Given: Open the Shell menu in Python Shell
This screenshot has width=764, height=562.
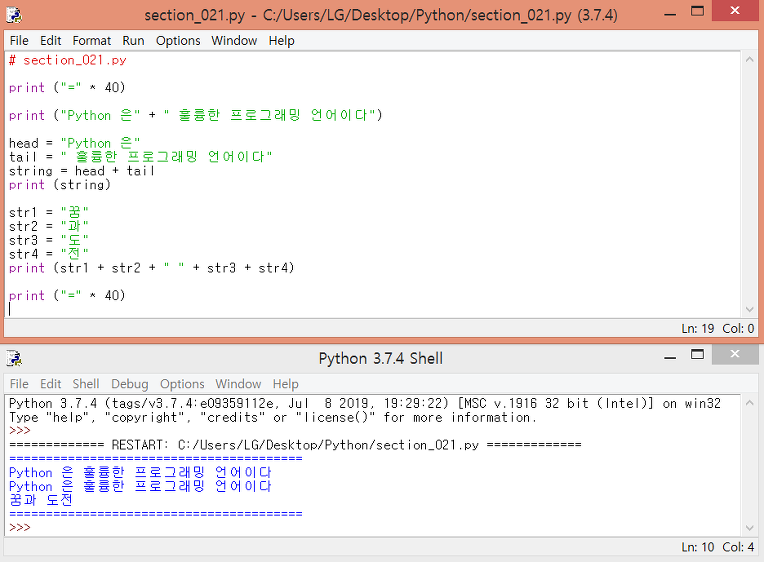Looking at the screenshot, I should [86, 384].
